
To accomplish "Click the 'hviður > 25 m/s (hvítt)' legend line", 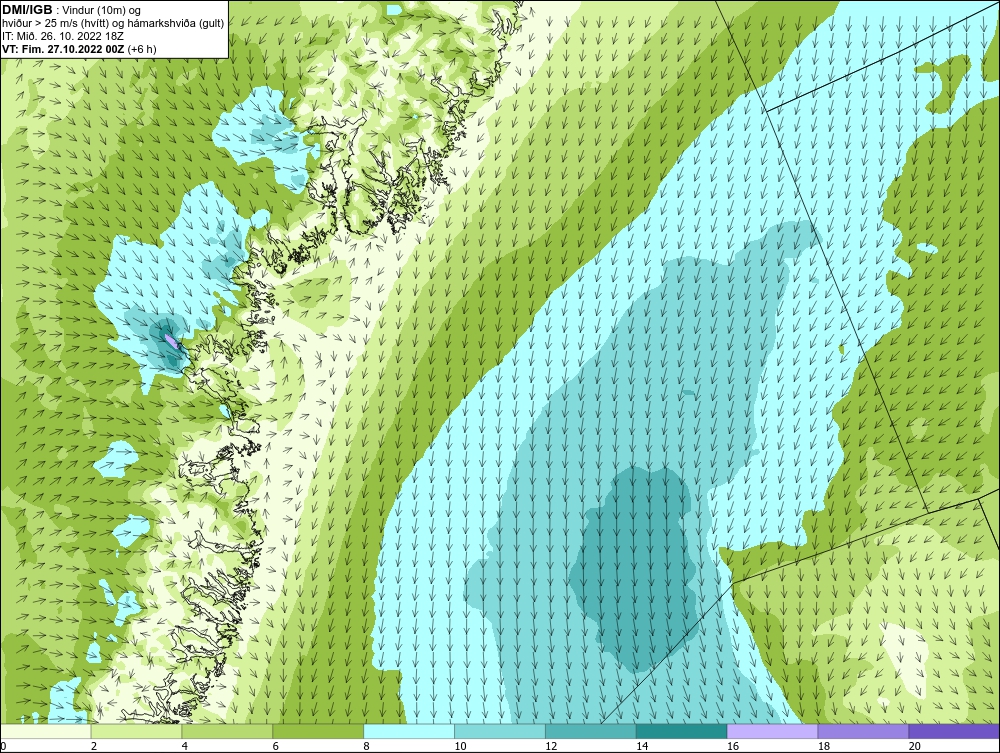I will 114,23.
